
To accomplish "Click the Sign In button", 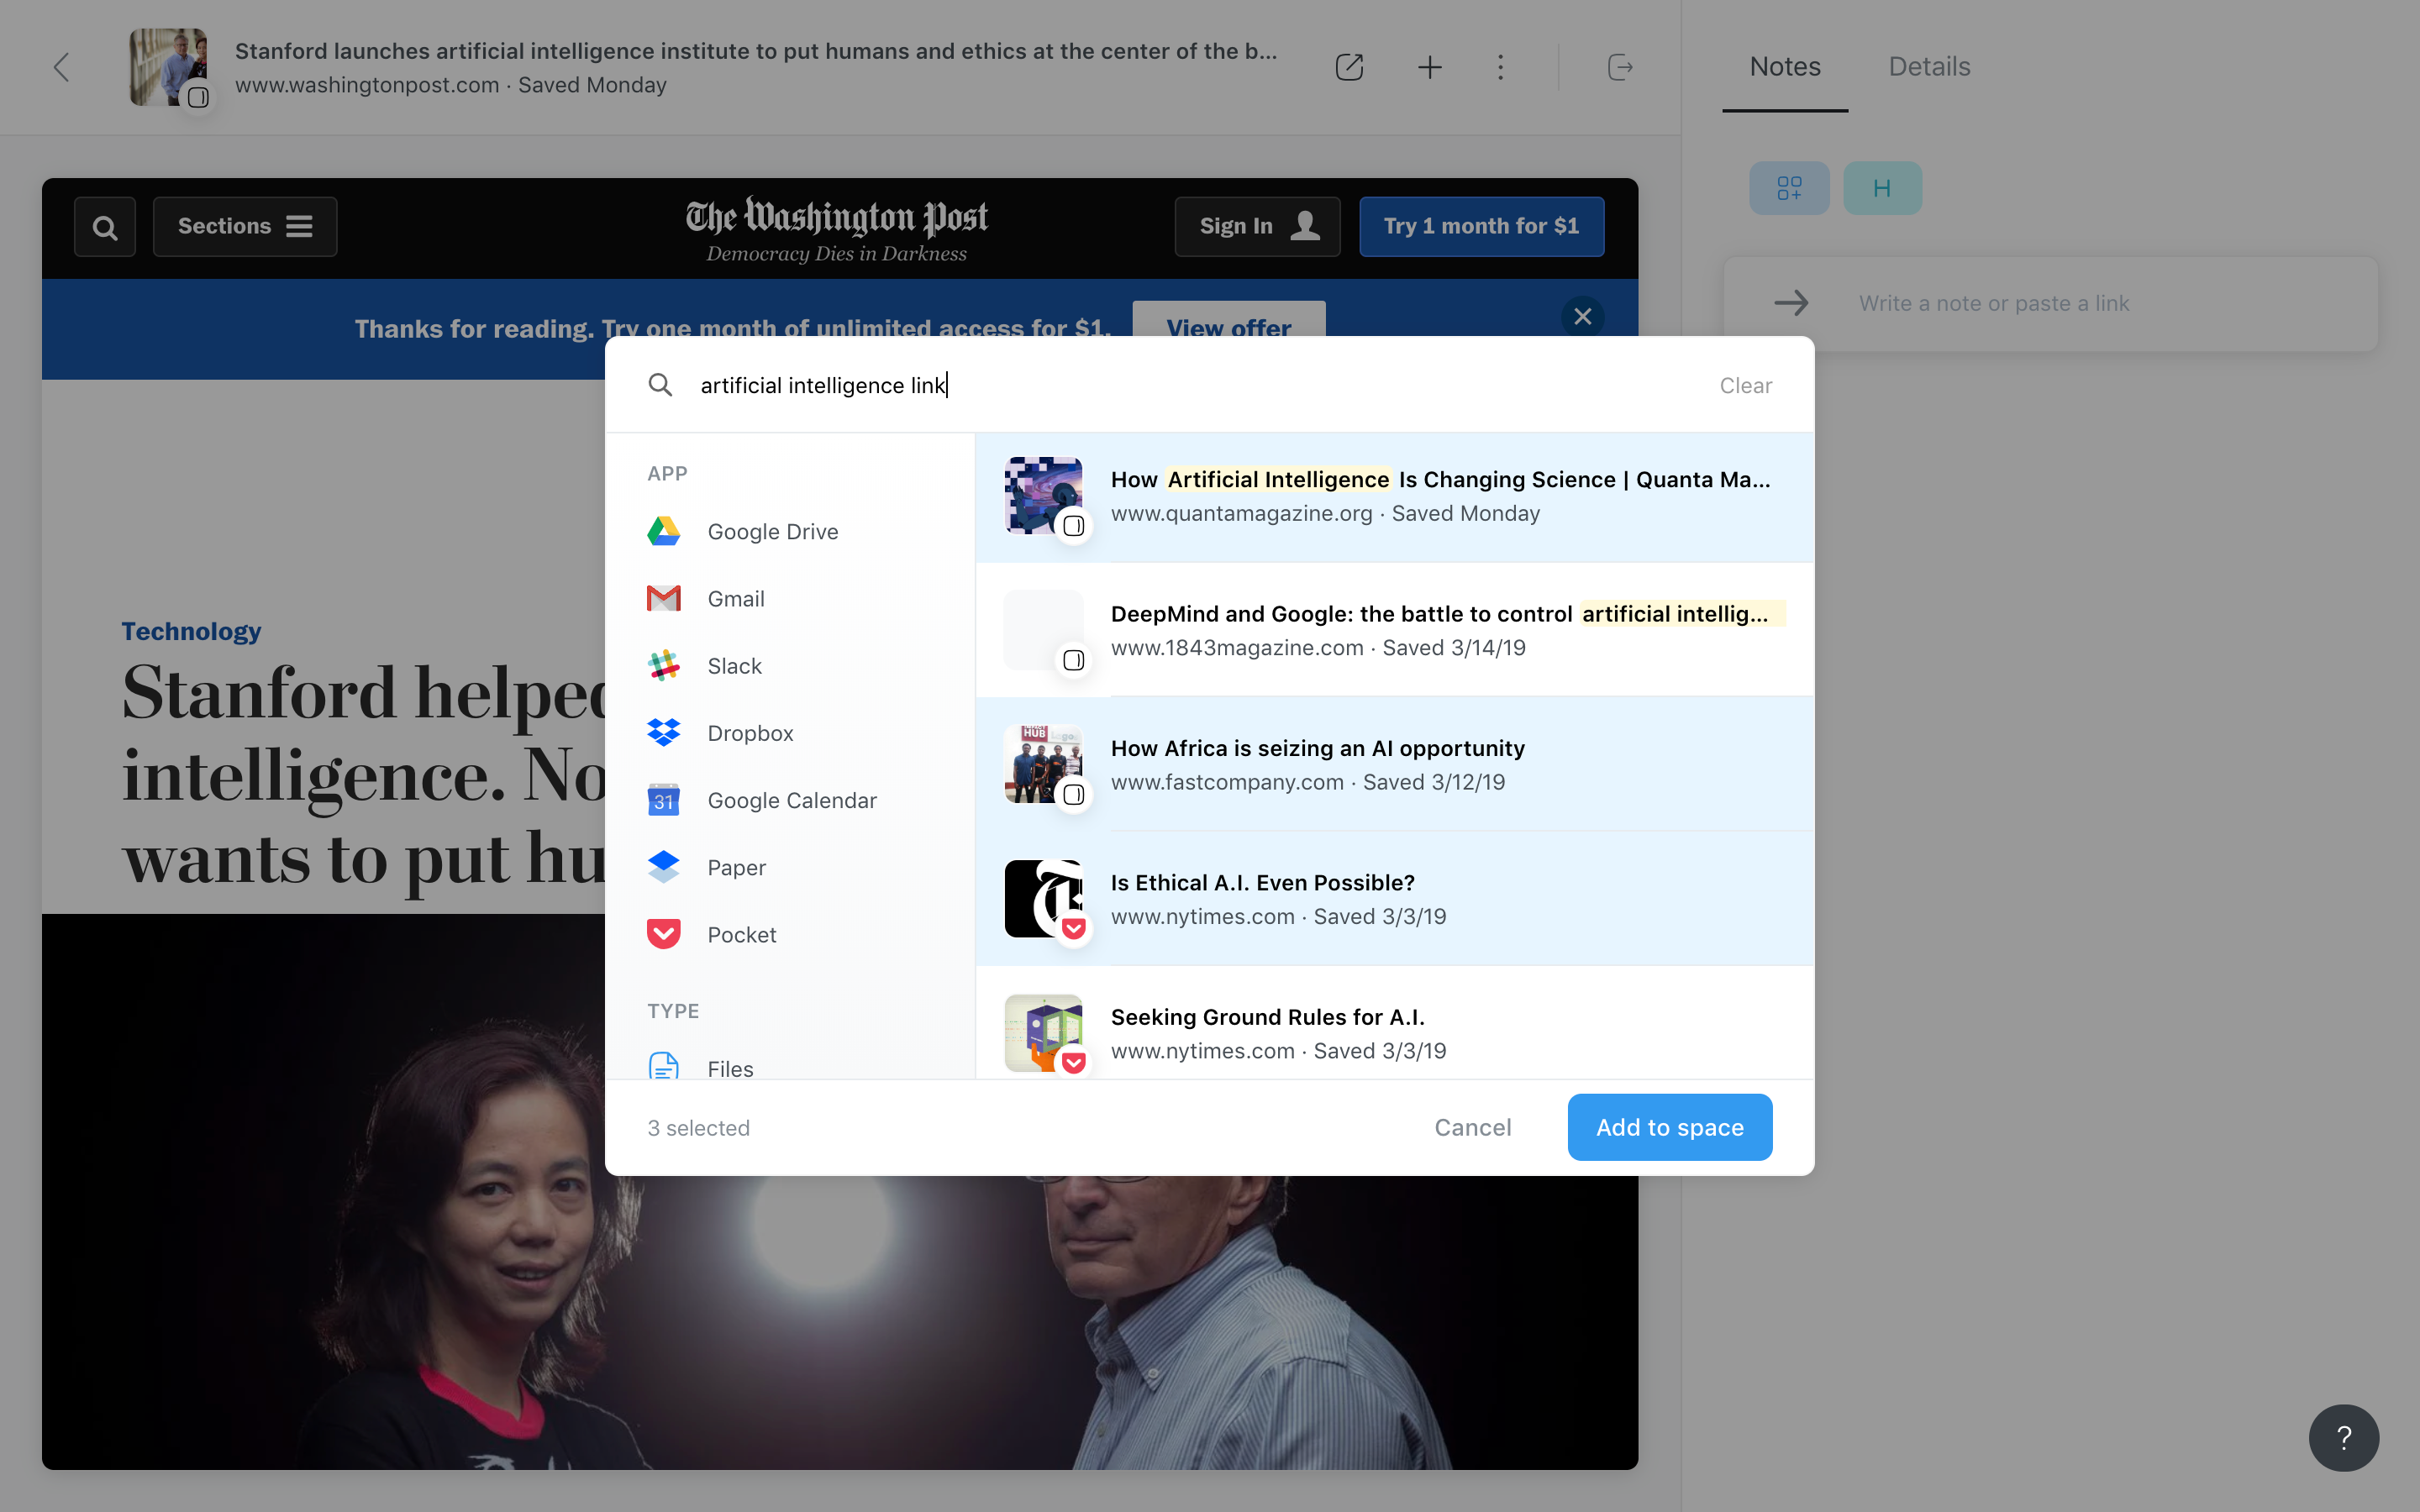I will click(1257, 227).
